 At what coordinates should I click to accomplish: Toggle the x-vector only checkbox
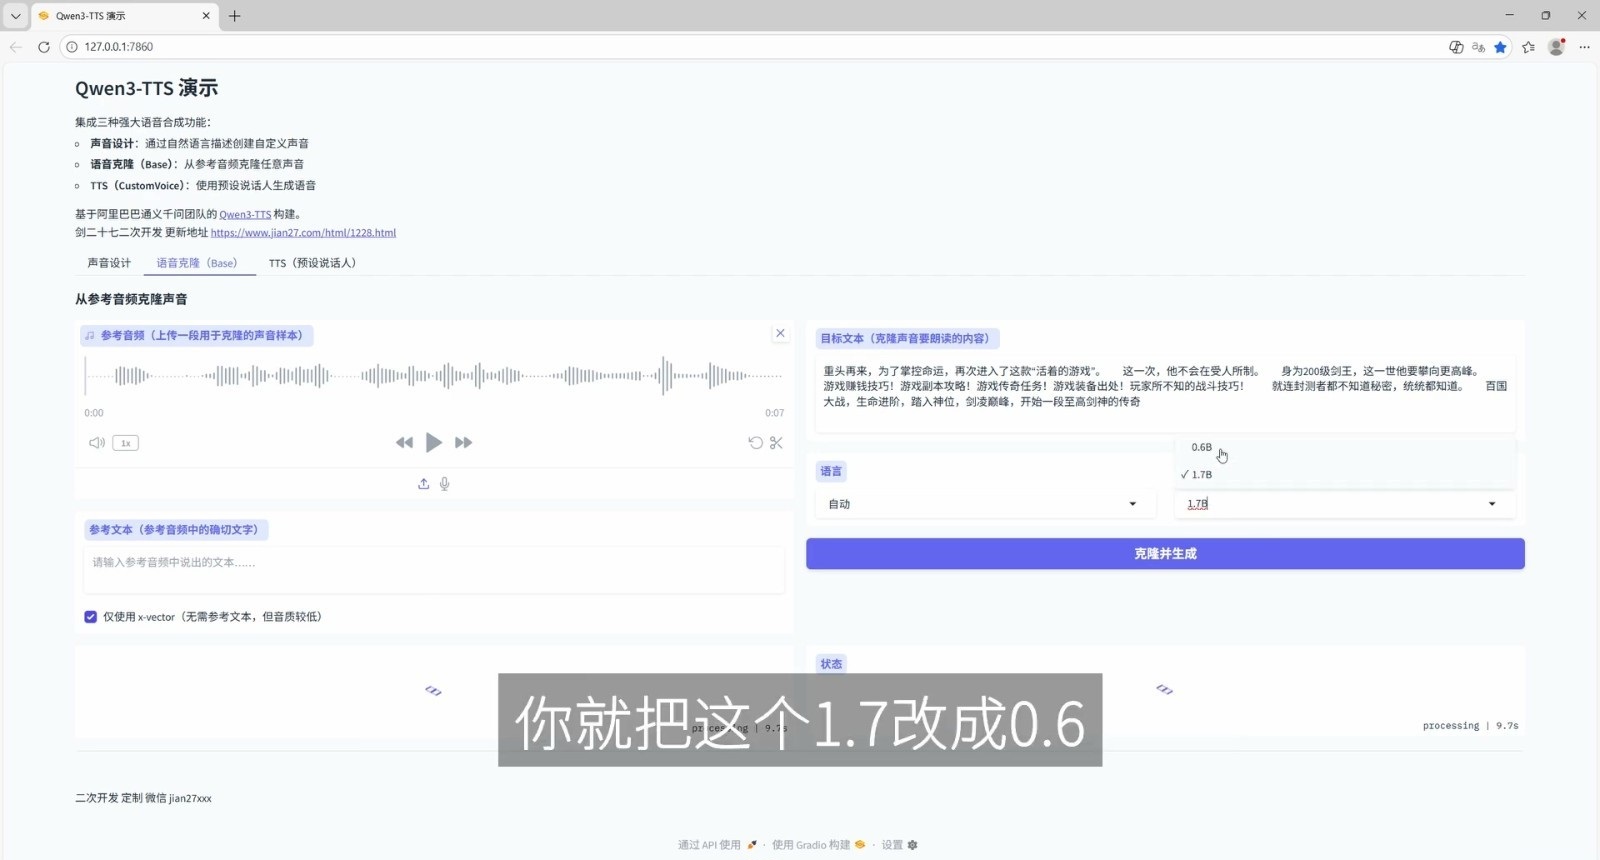tap(91, 617)
